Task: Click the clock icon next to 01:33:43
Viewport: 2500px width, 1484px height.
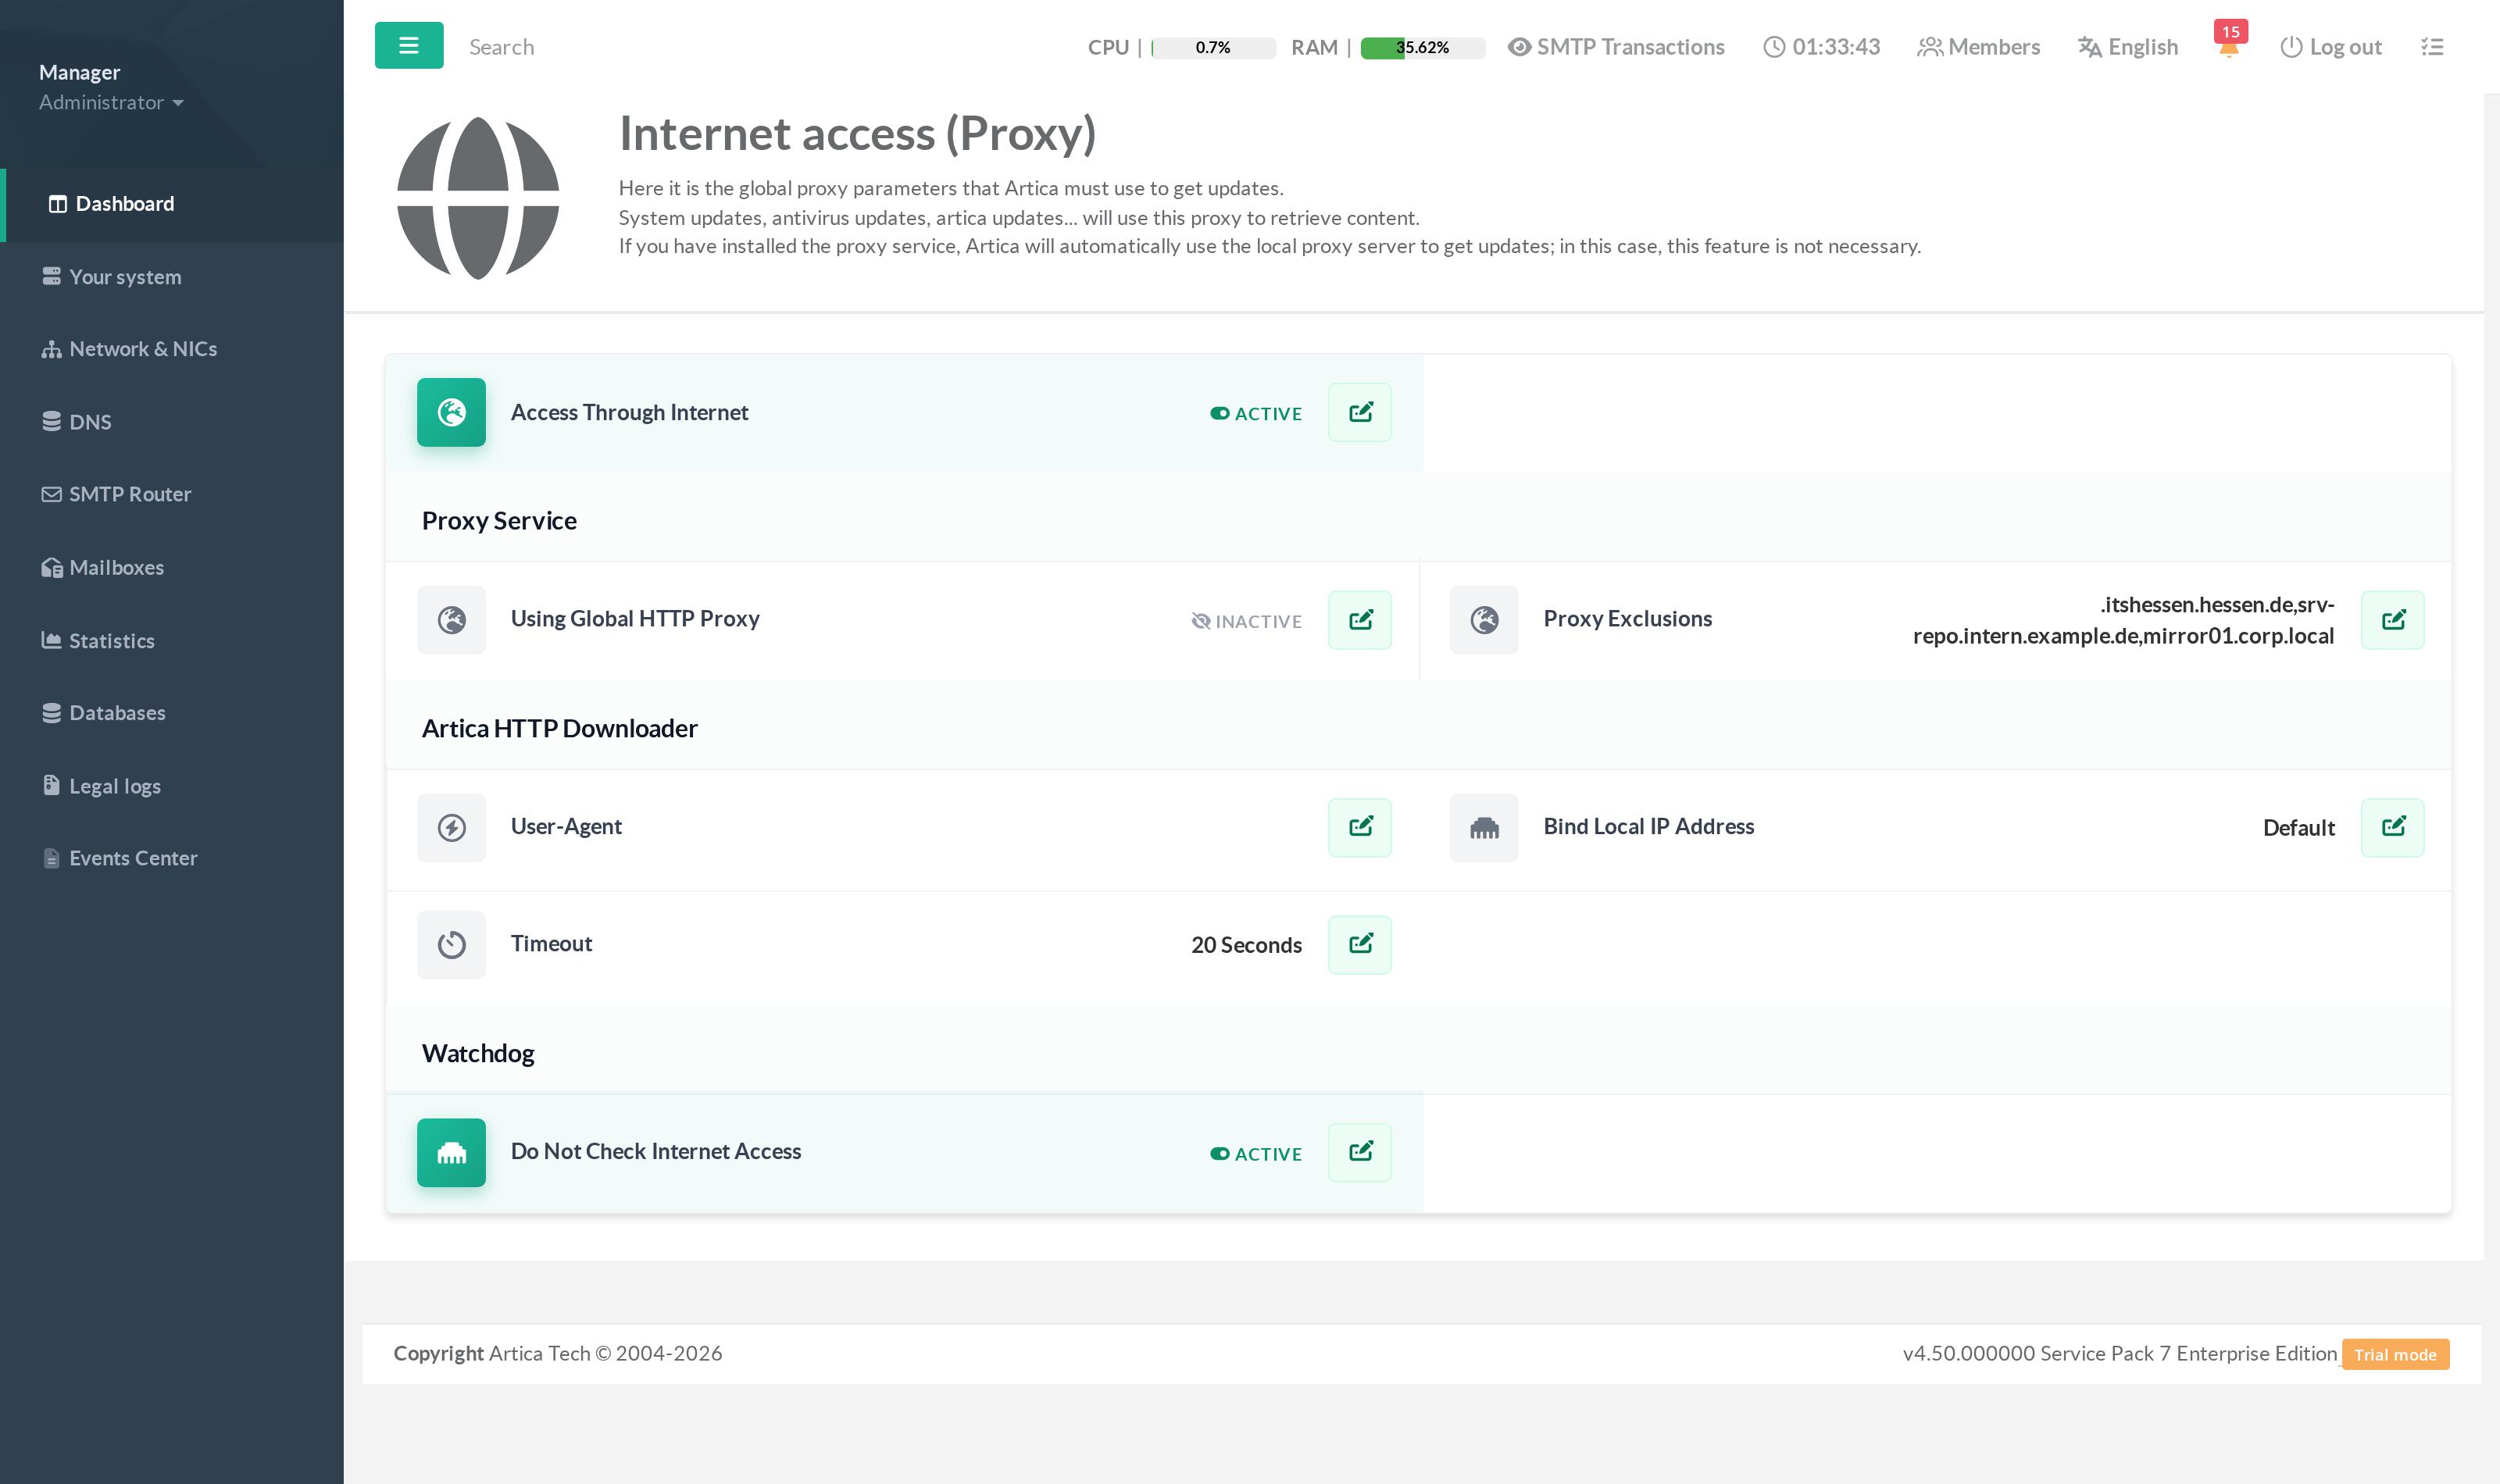Action: (1774, 47)
